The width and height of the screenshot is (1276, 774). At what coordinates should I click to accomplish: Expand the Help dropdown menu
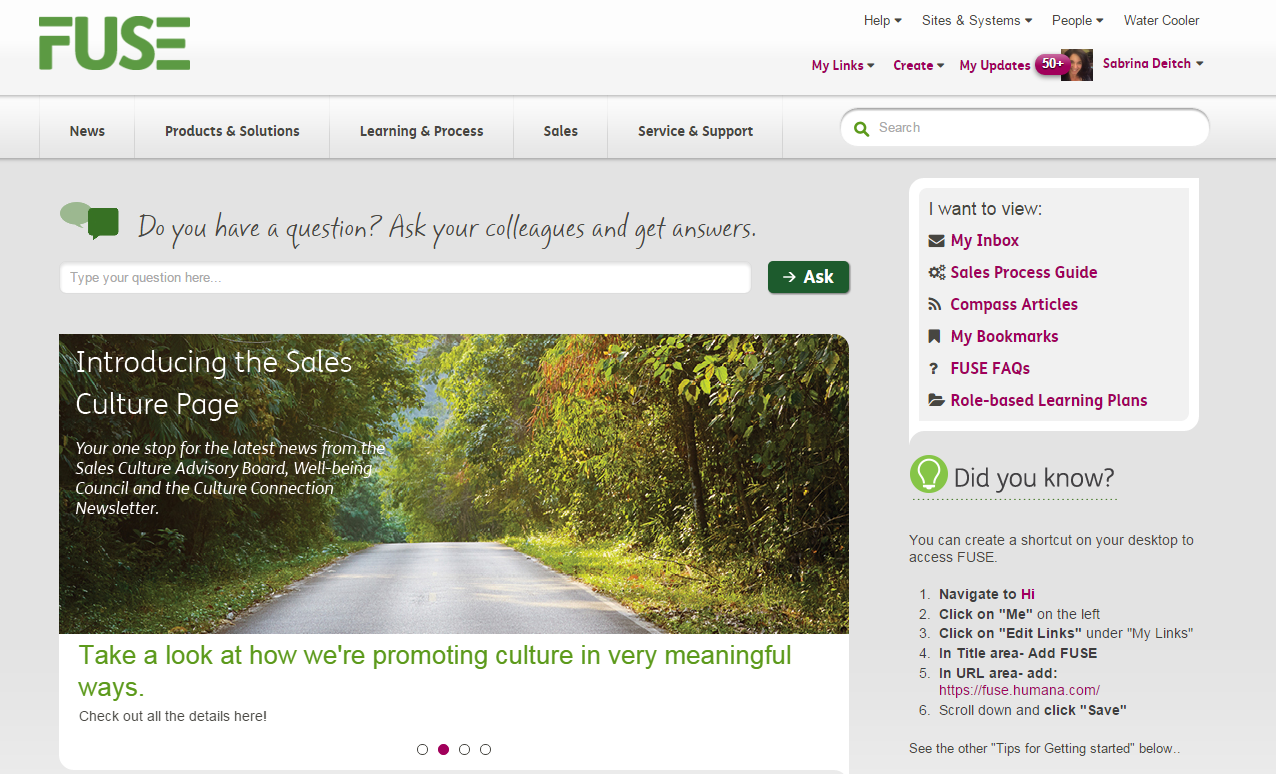(882, 20)
